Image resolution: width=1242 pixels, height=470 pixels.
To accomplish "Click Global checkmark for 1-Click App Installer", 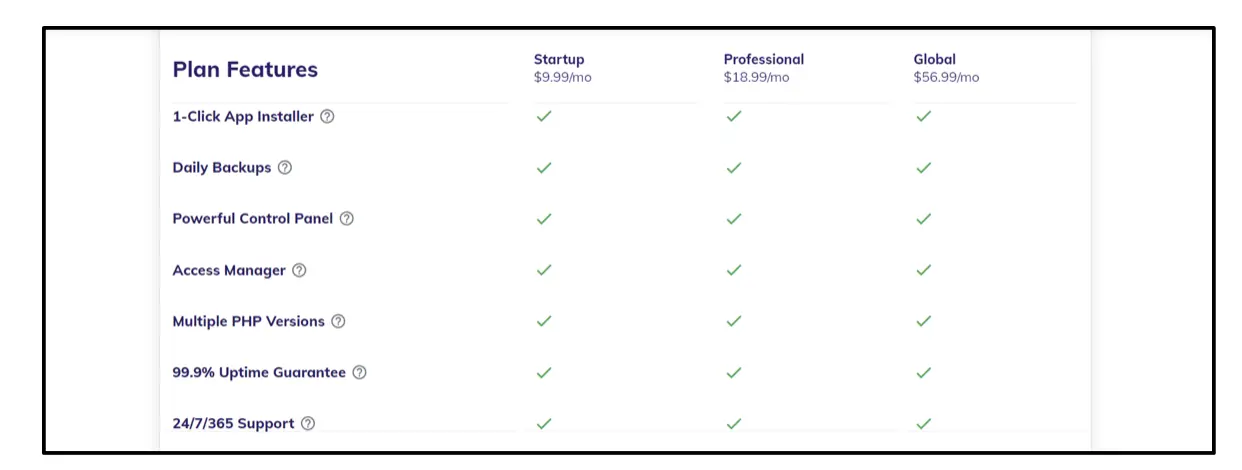I will (924, 116).
